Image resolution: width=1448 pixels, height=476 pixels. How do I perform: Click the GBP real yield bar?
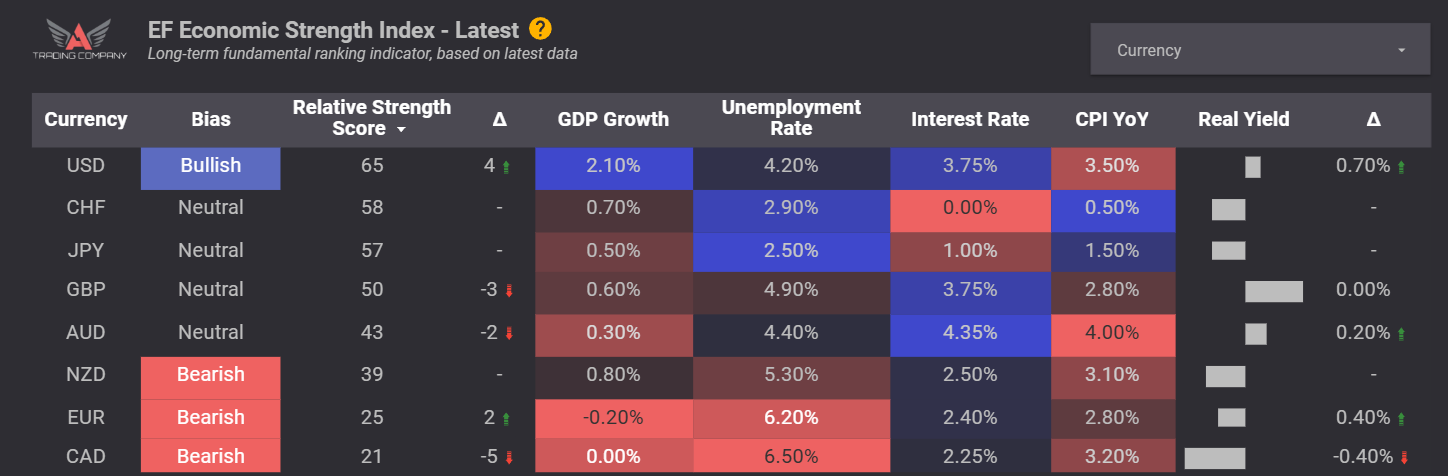tap(1274, 291)
